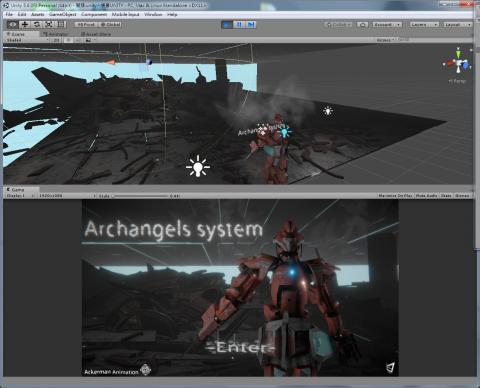Click the Ackerman Animation credit text

[111, 372]
